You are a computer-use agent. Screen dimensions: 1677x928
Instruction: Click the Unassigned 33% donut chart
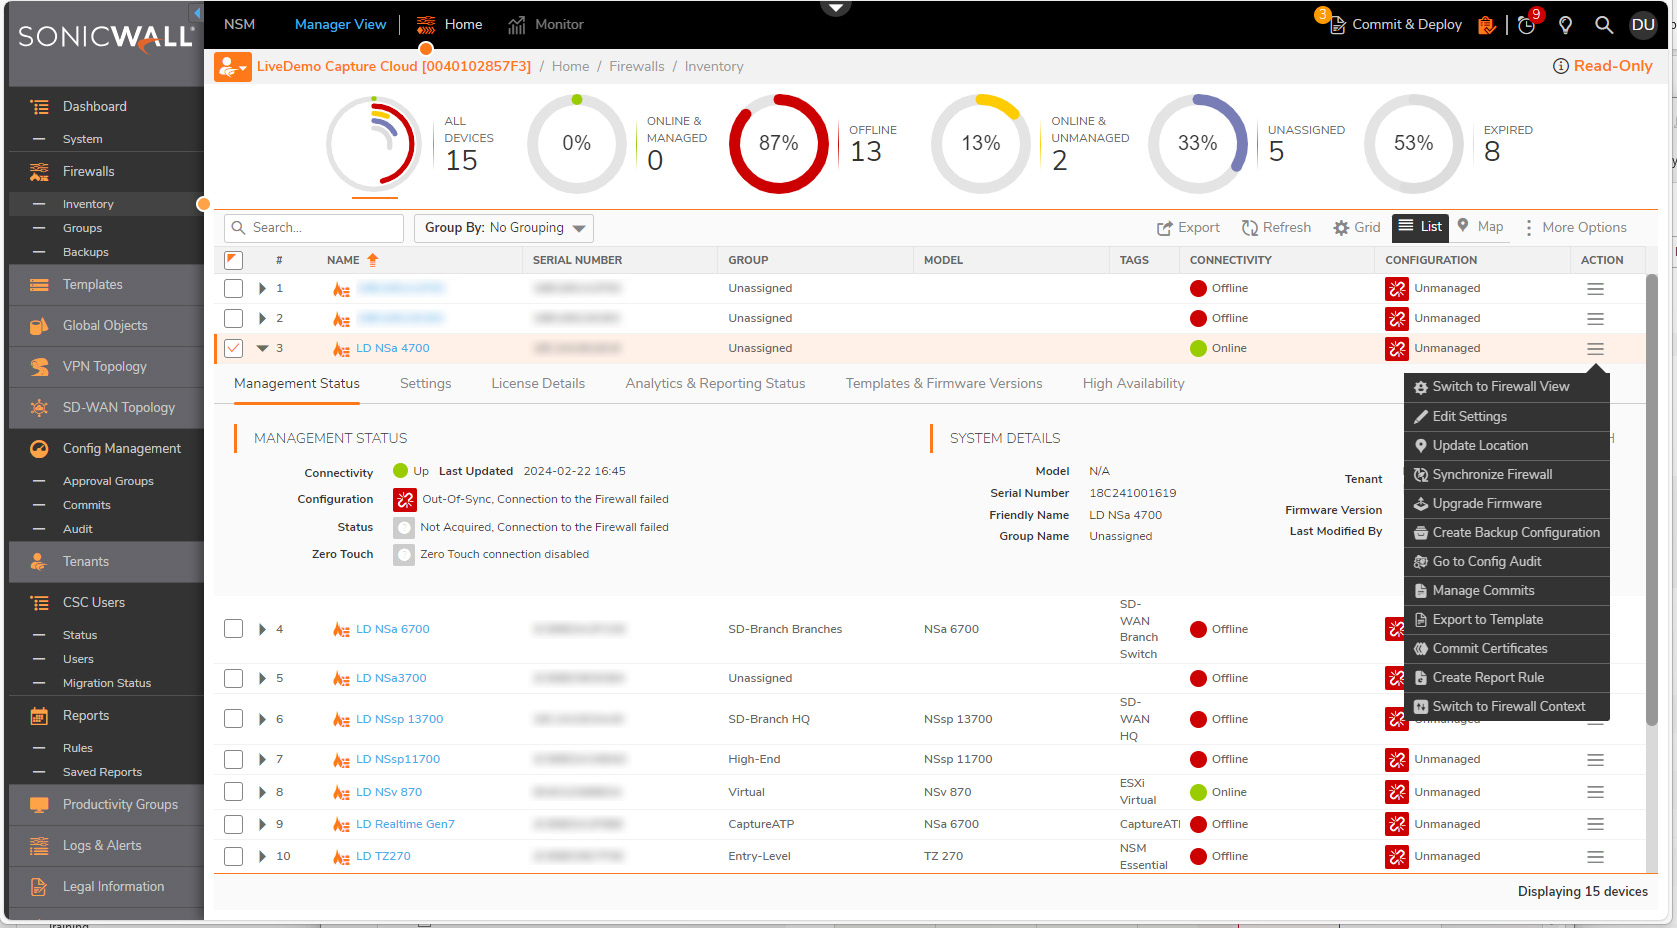[1197, 144]
